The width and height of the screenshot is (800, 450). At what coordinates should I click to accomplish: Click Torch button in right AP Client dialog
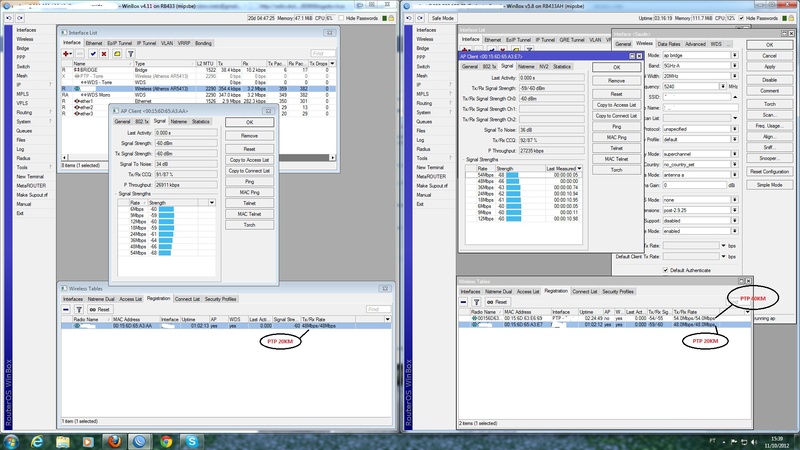(616, 170)
